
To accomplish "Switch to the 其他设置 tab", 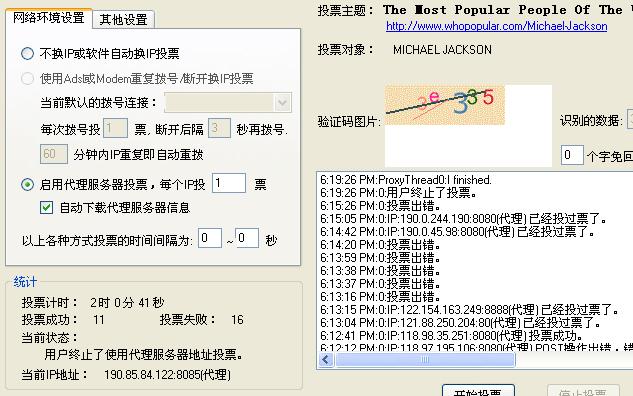I will coord(123,19).
